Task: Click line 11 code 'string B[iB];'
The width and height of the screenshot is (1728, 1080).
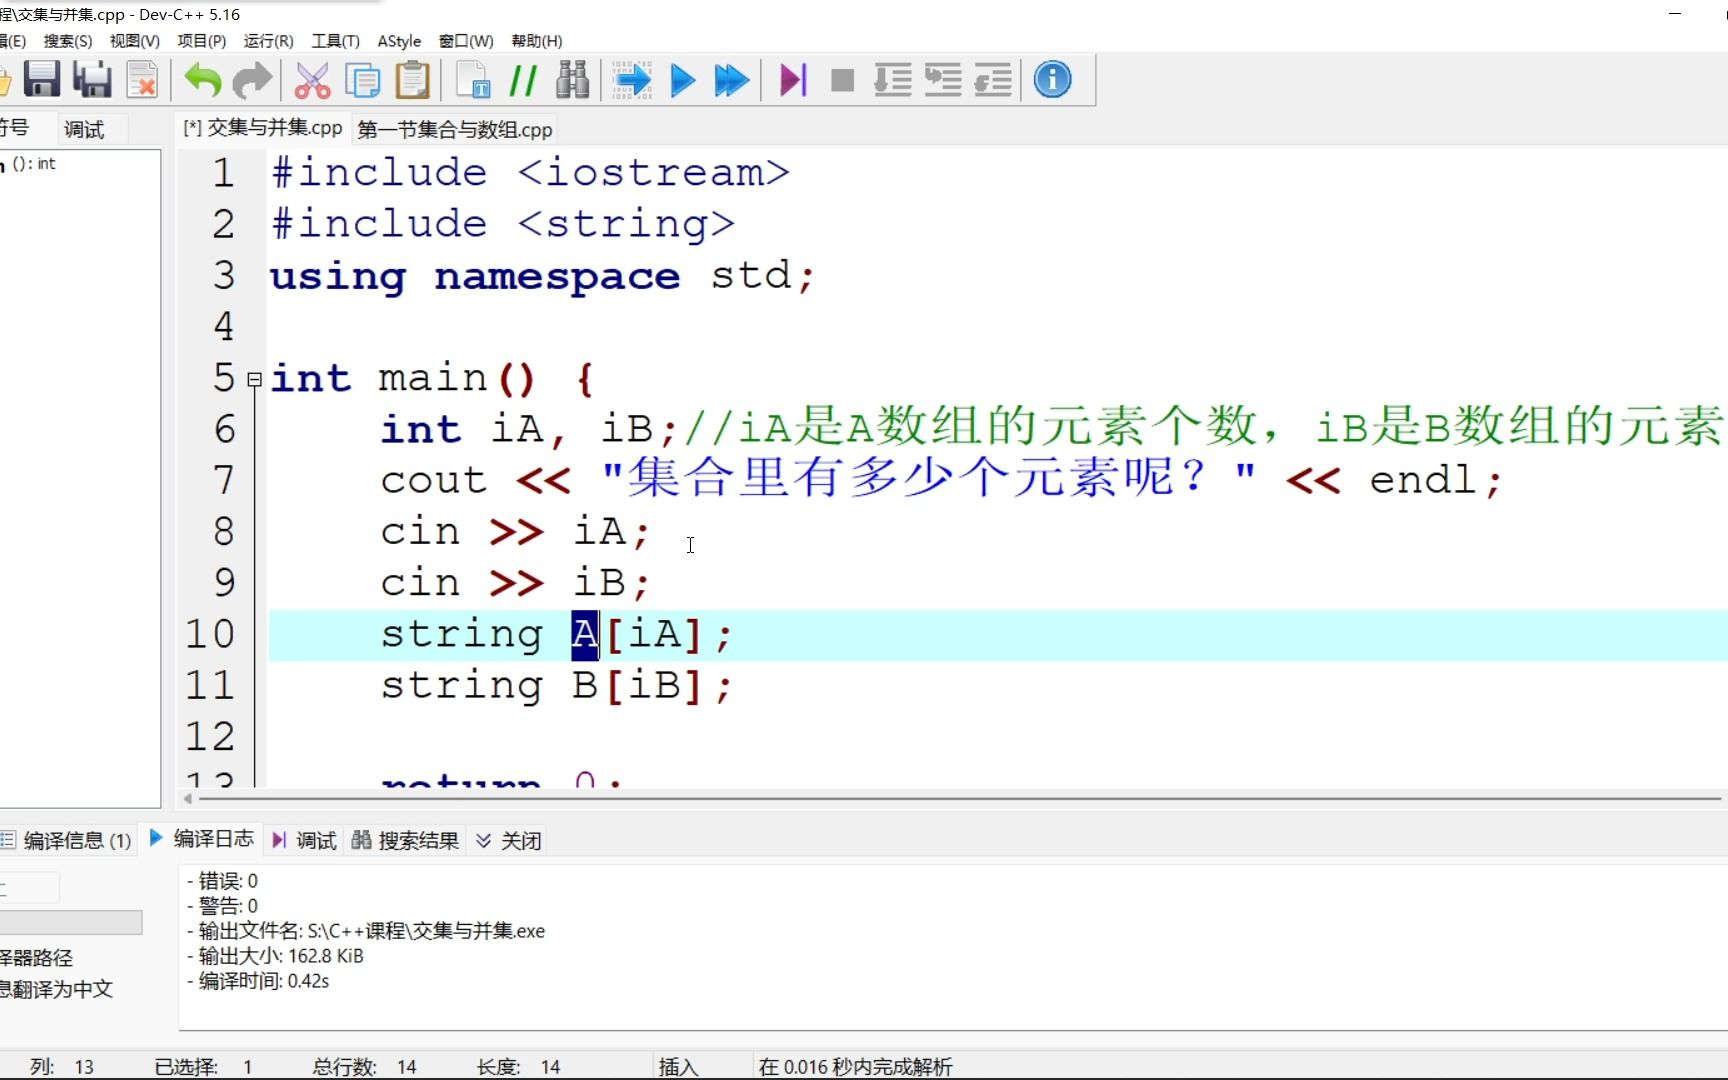Action: (x=556, y=686)
